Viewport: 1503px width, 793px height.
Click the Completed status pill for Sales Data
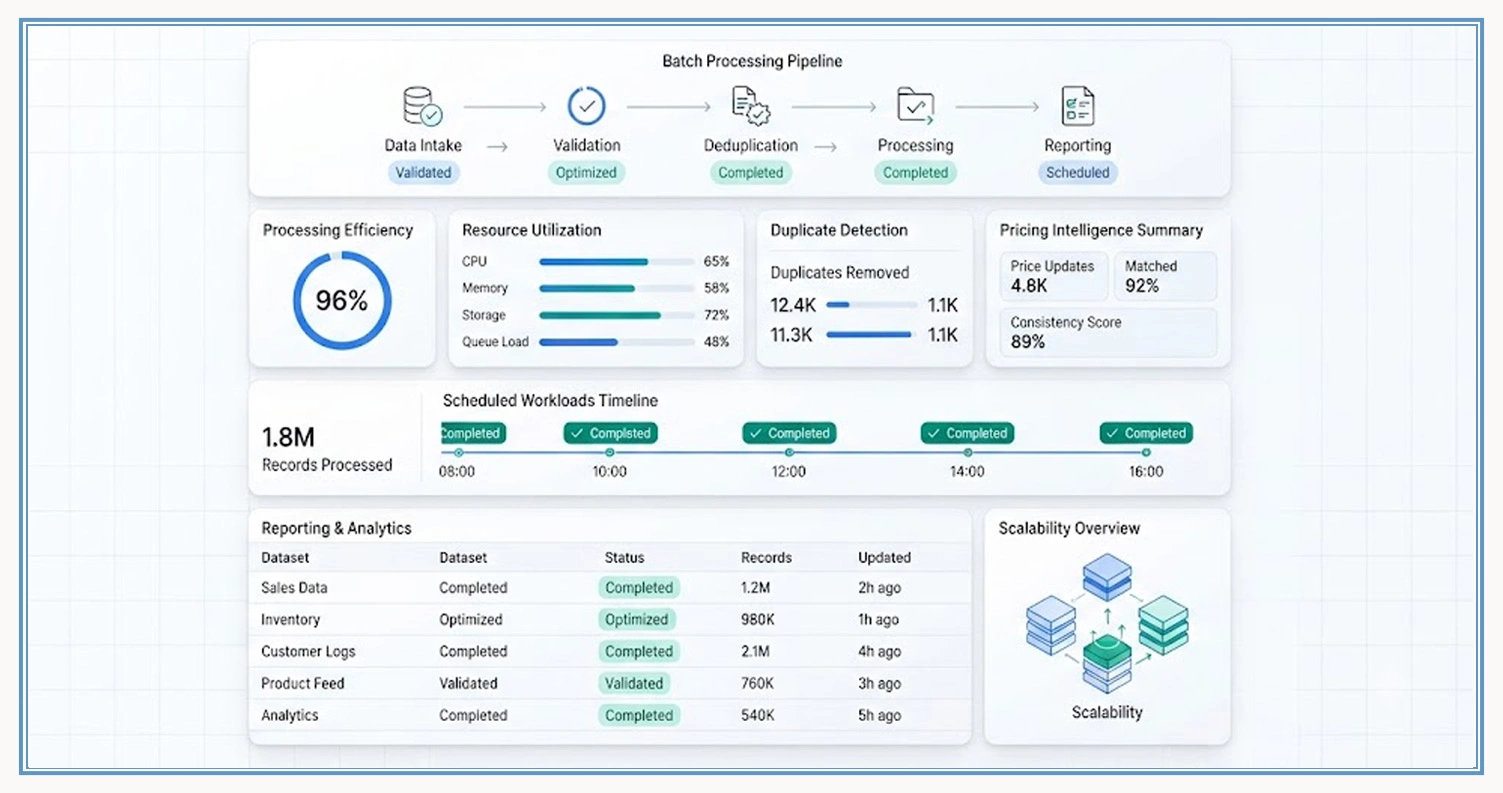tap(639, 588)
